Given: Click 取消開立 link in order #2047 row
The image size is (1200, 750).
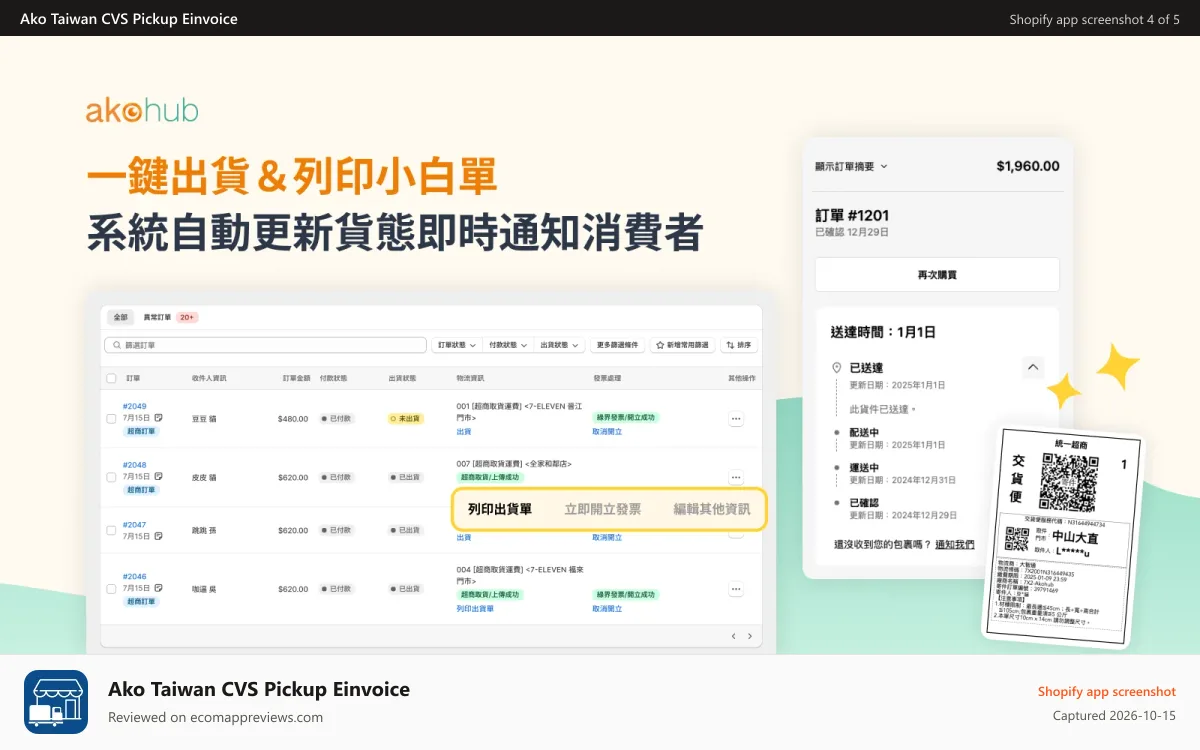Looking at the screenshot, I should point(607,537).
